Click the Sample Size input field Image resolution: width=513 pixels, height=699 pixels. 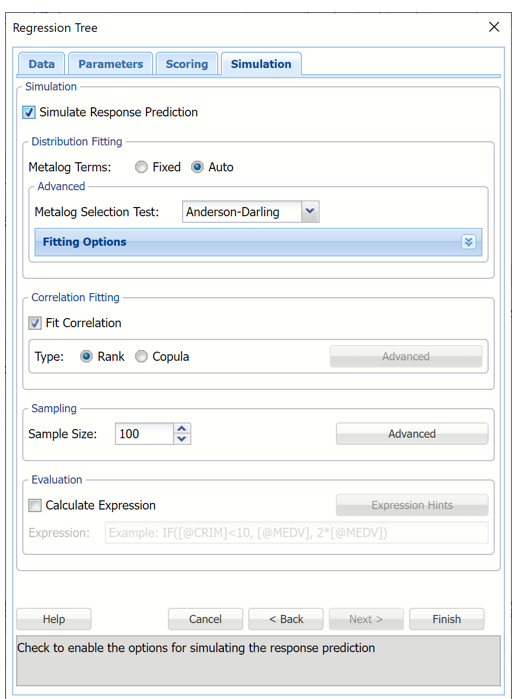click(x=144, y=434)
